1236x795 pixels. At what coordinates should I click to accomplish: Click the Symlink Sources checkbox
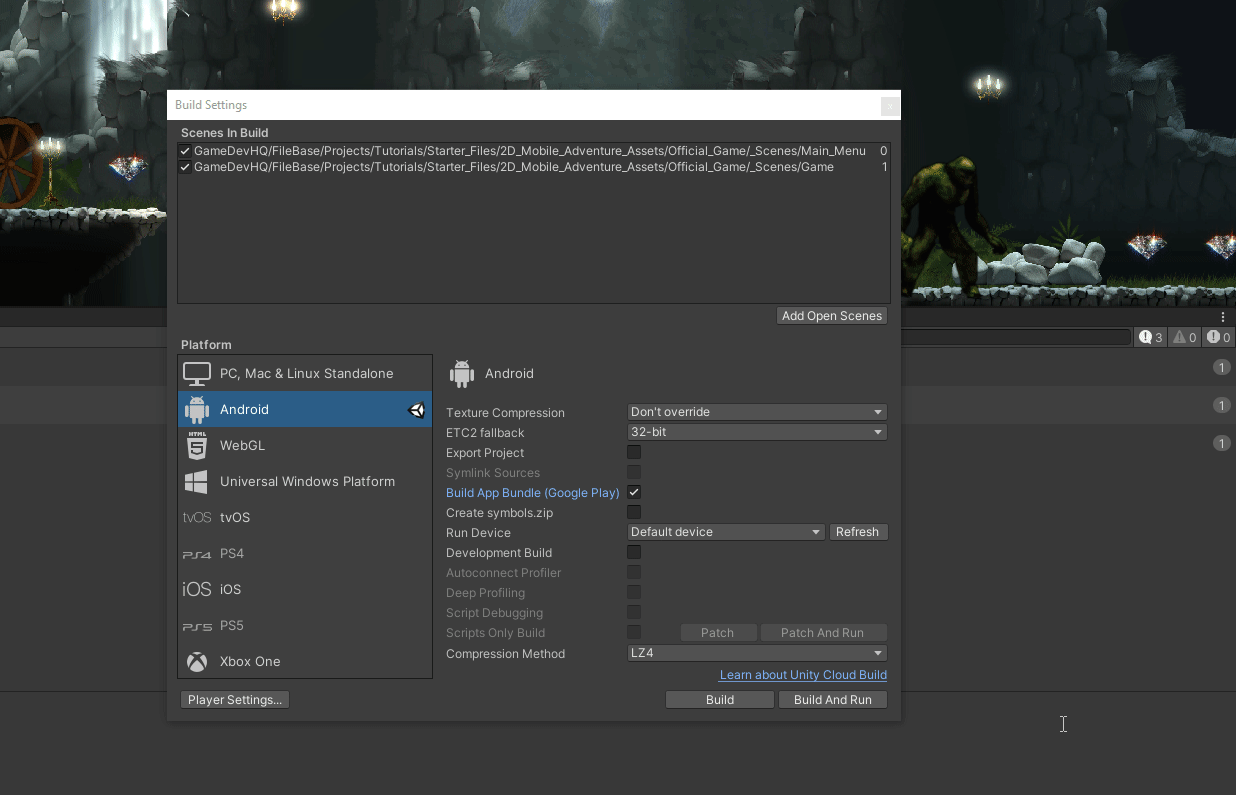click(x=634, y=472)
